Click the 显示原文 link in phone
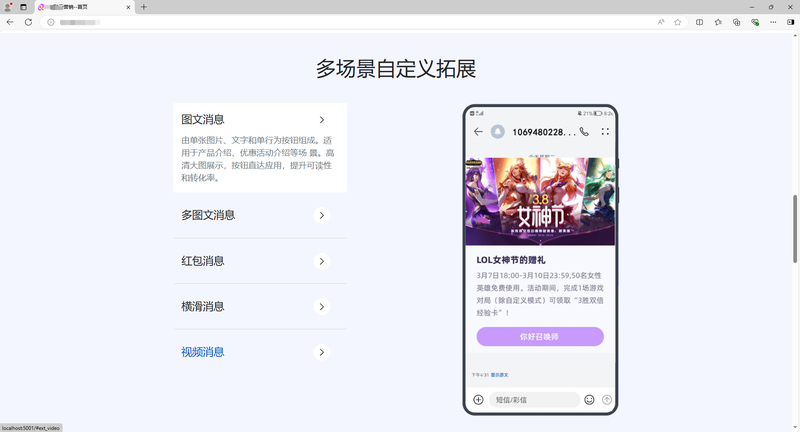800x432 pixels. 499,375
